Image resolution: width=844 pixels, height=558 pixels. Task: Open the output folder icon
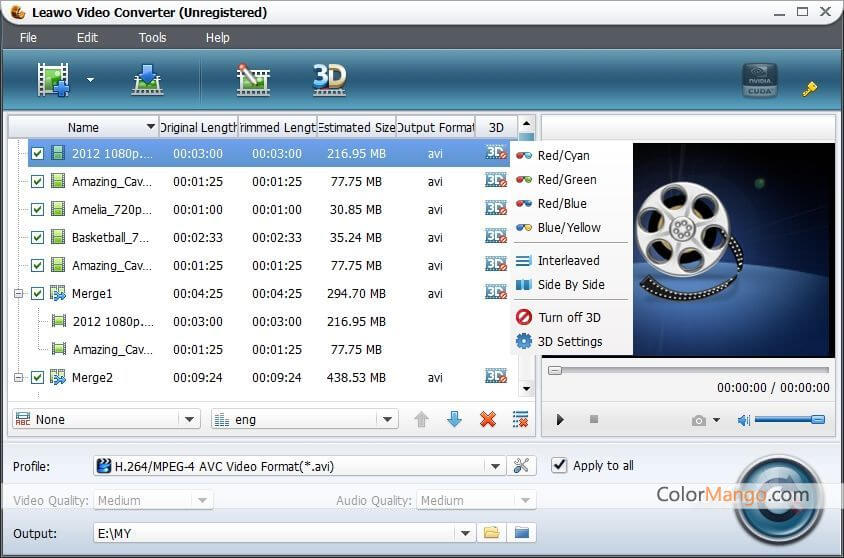tap(522, 533)
